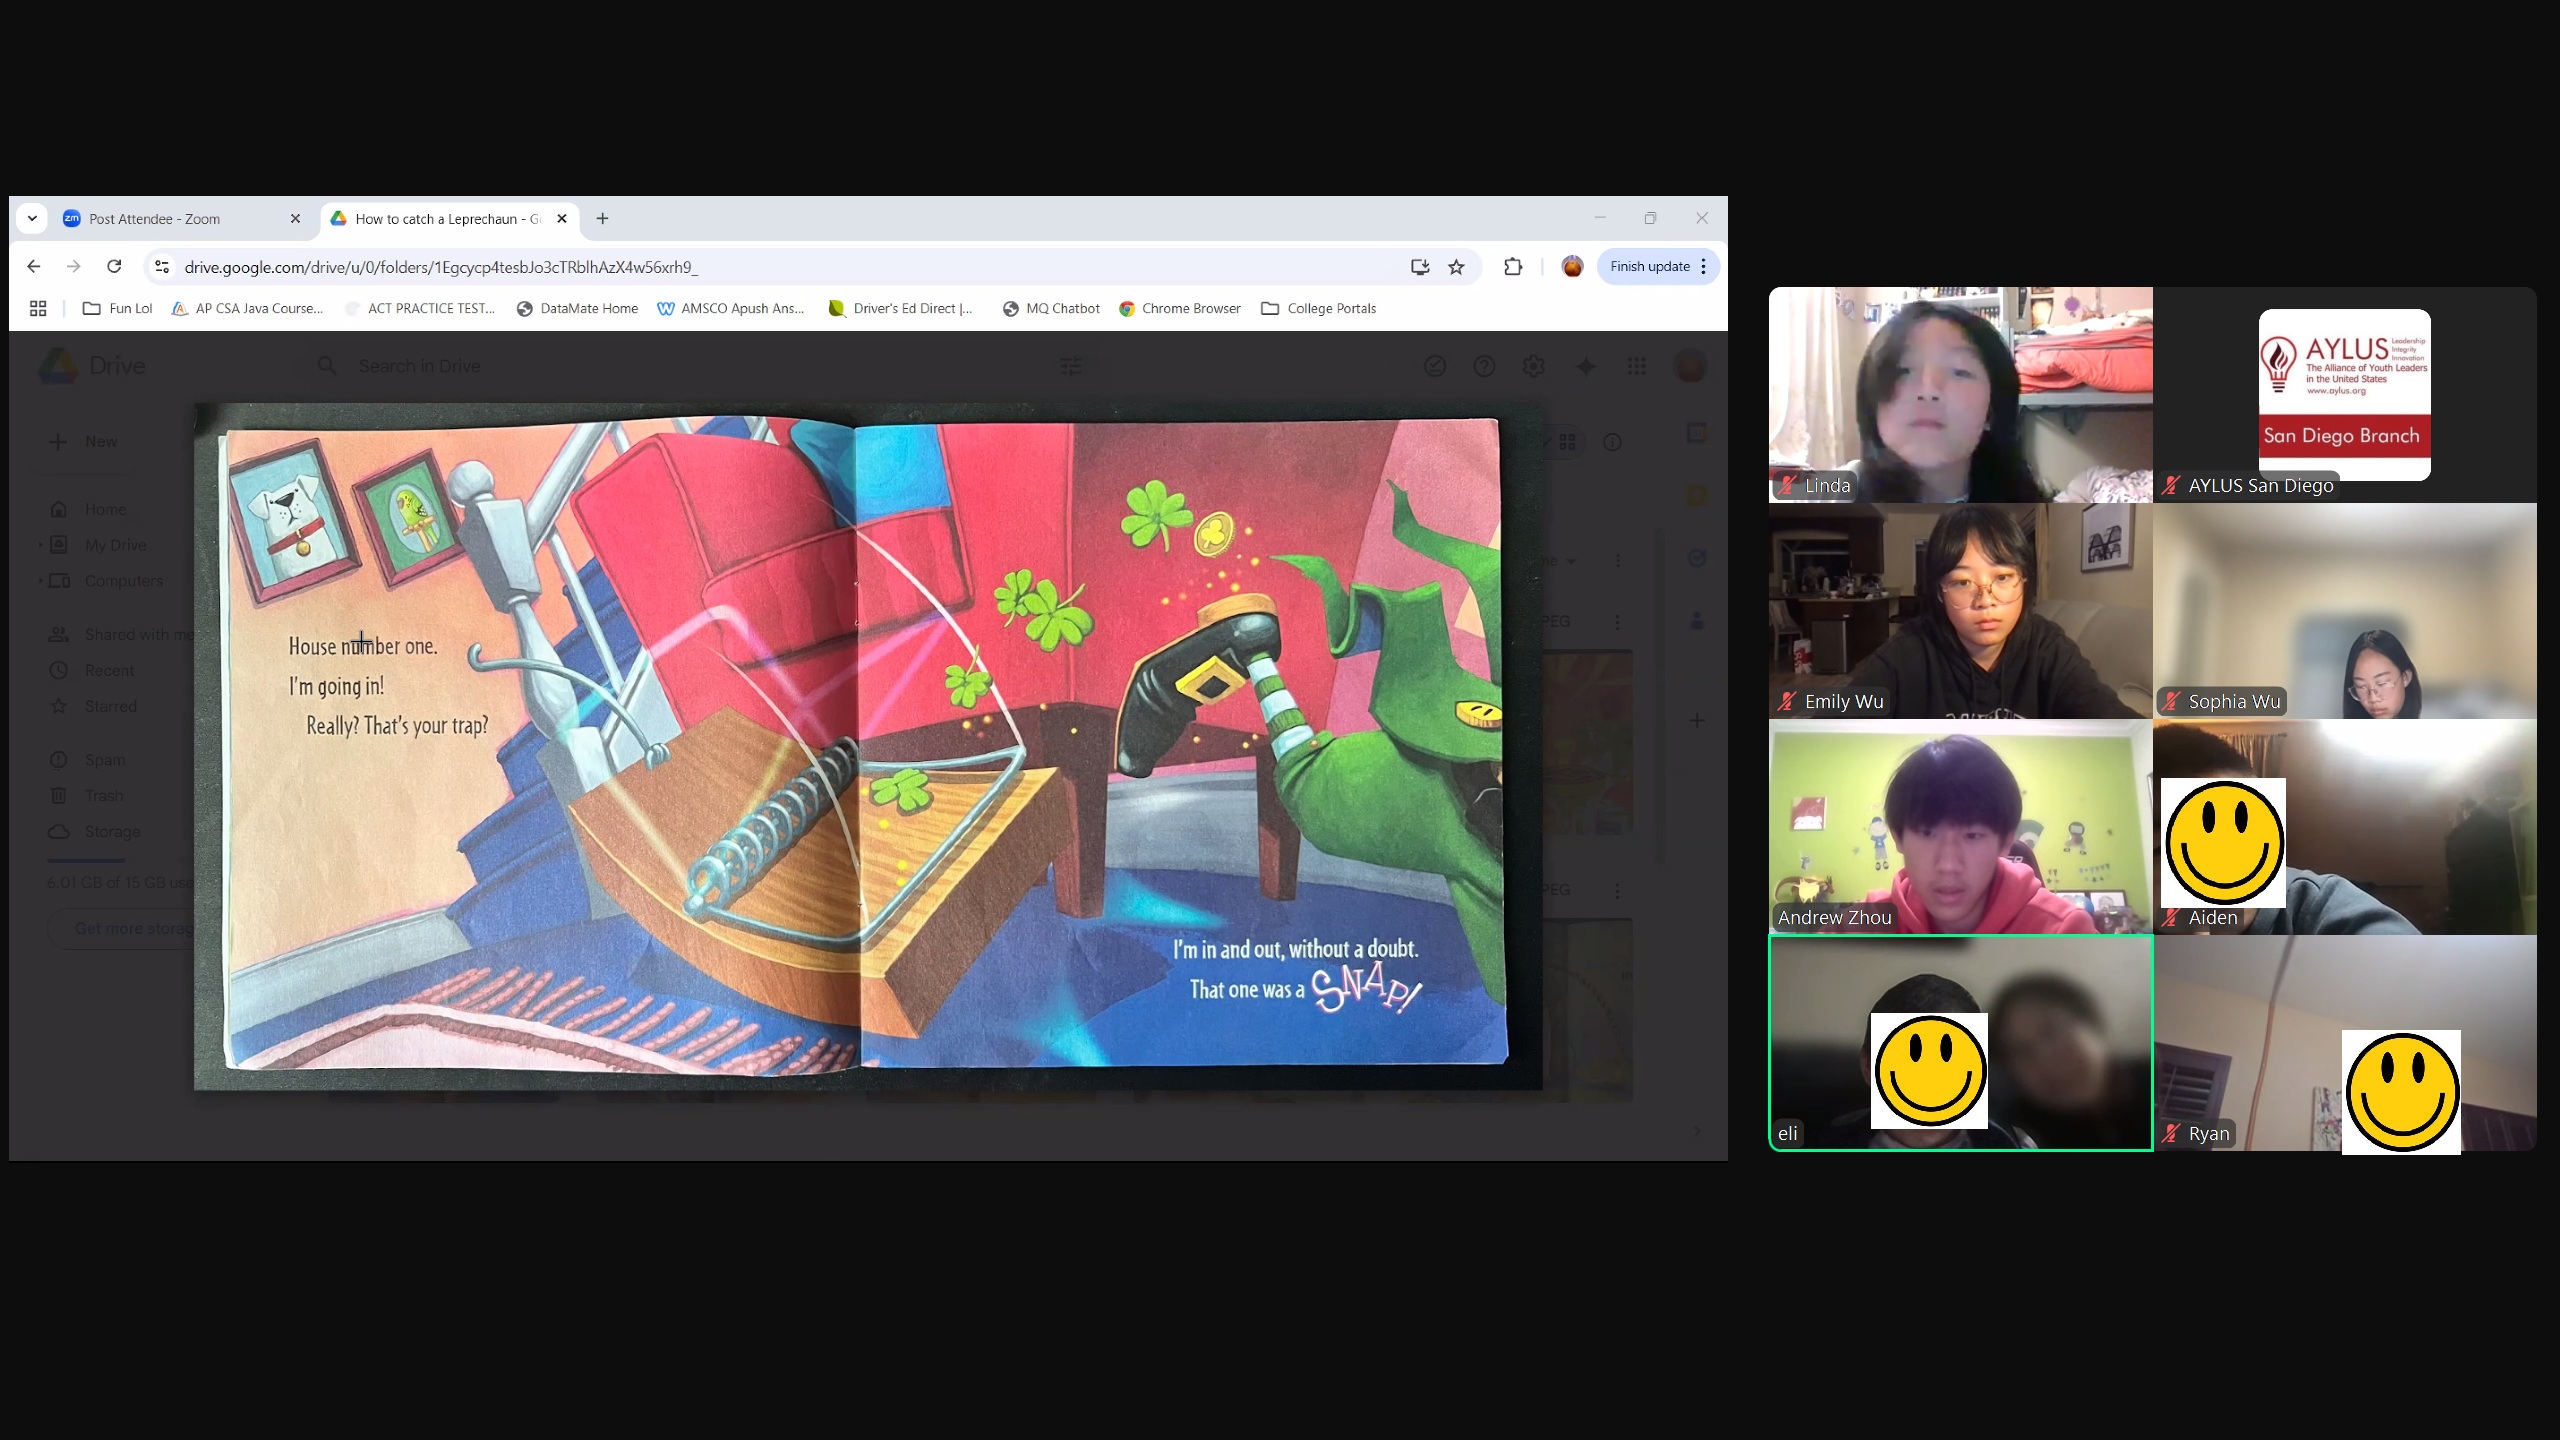Click the Finish update button
The image size is (2560, 1440).
tap(1650, 267)
